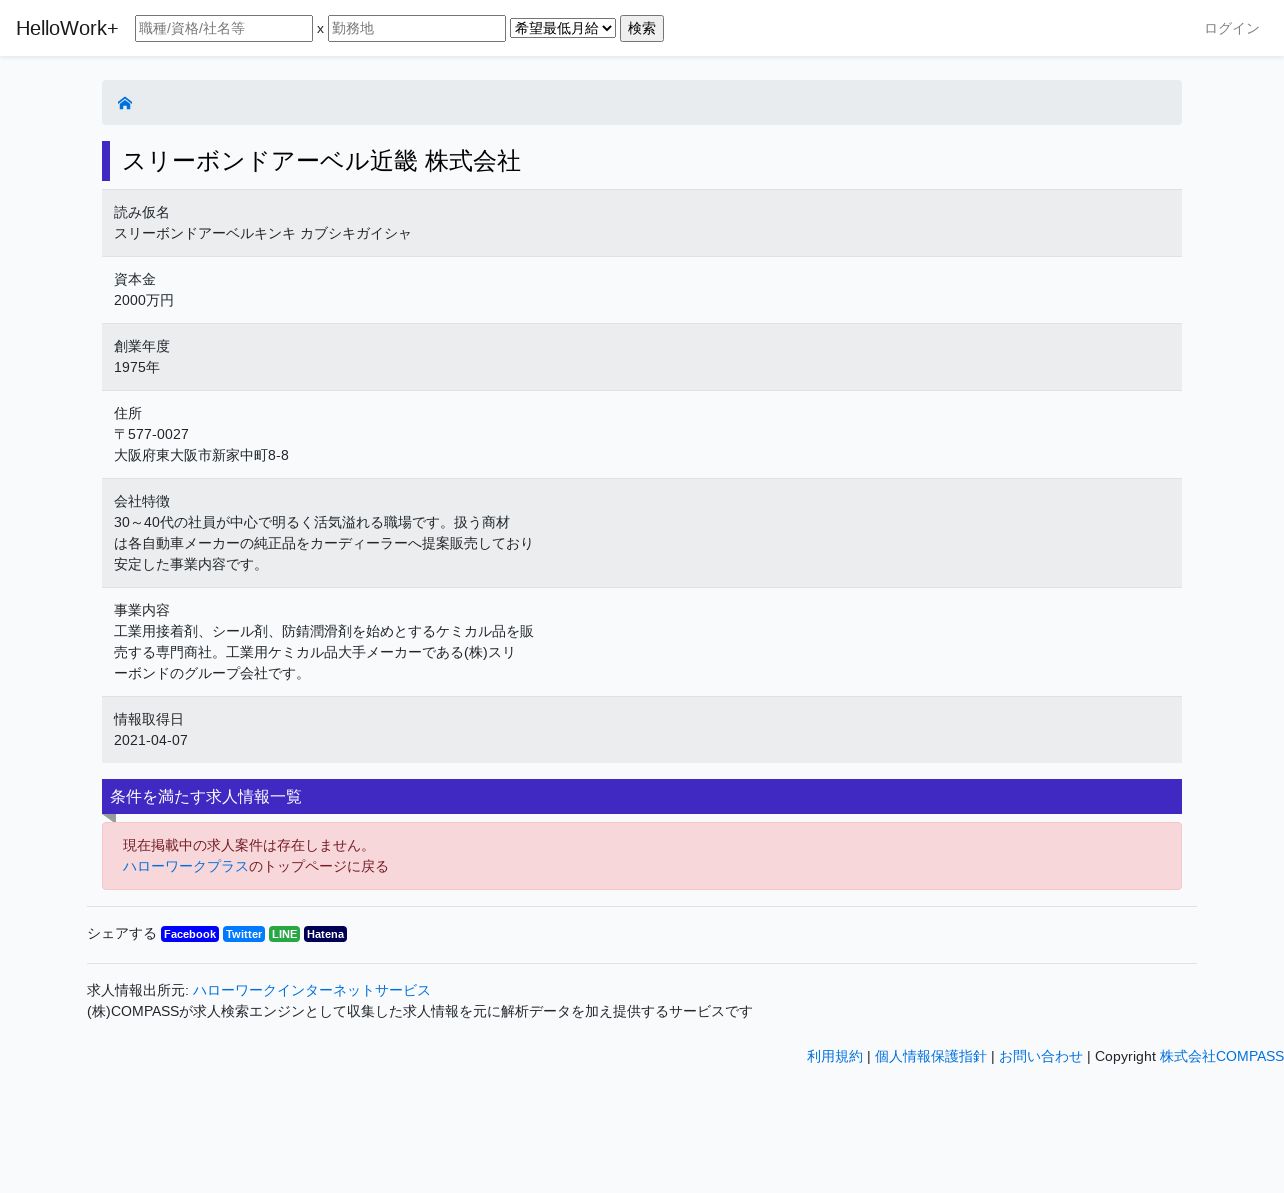The width and height of the screenshot is (1284, 1193).
Task: Click the 検索 search button
Action: [x=642, y=28]
